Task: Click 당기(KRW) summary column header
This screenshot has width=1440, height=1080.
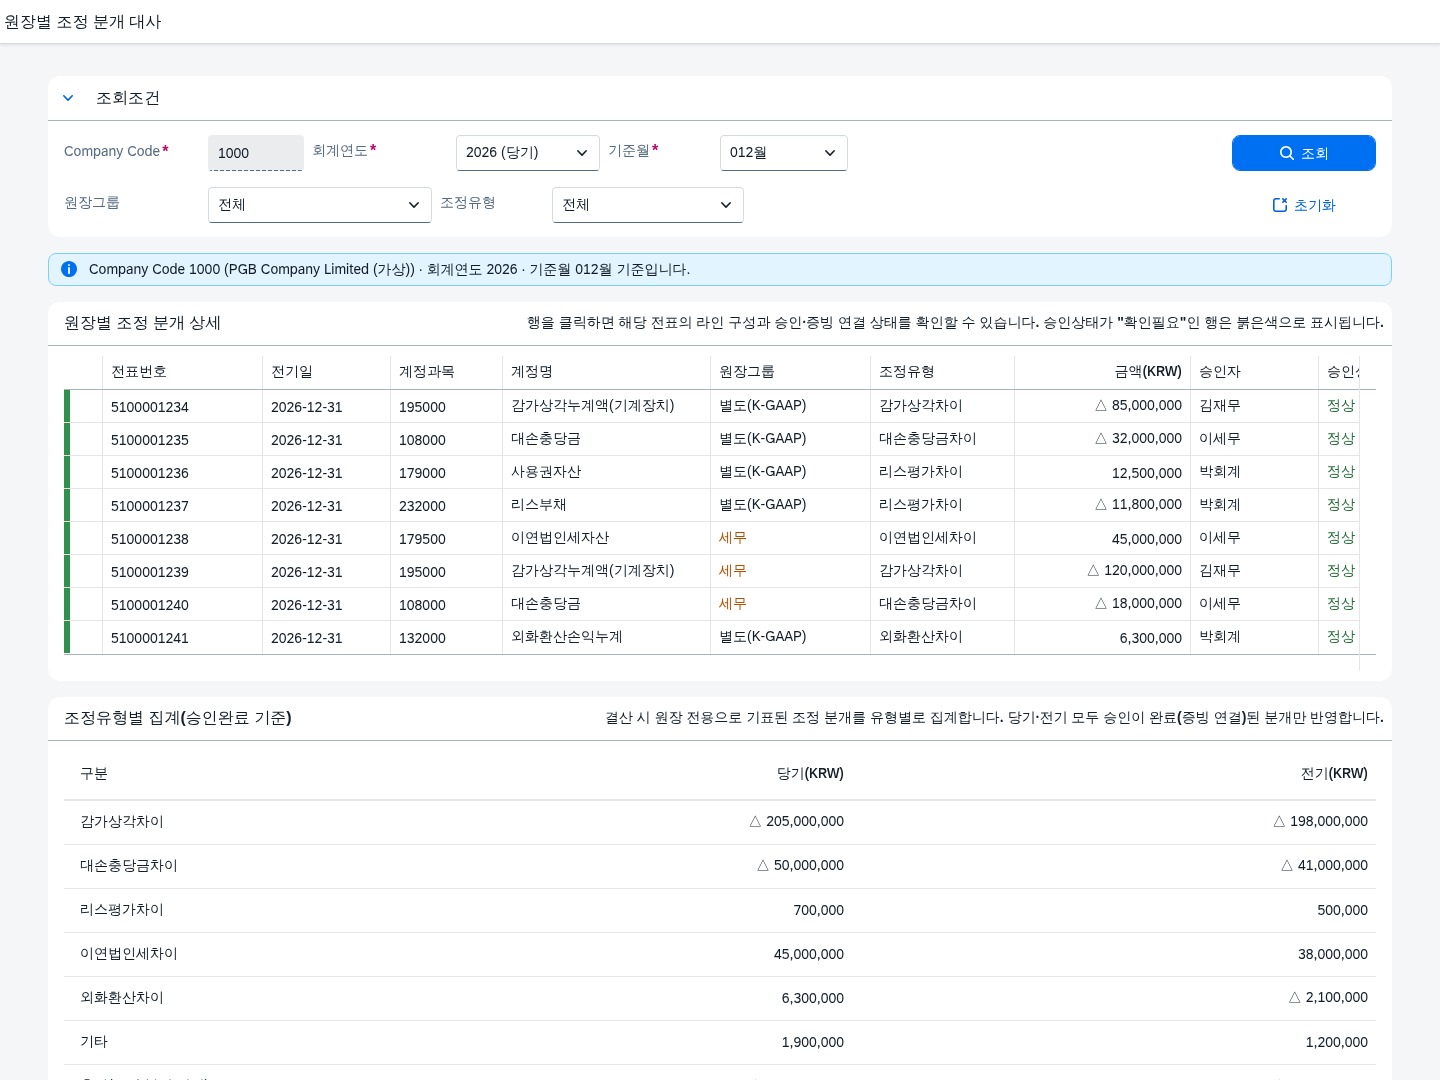Action: tap(810, 774)
